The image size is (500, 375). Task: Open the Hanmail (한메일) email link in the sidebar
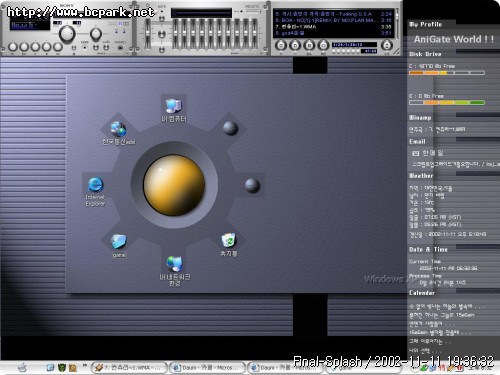(x=428, y=153)
